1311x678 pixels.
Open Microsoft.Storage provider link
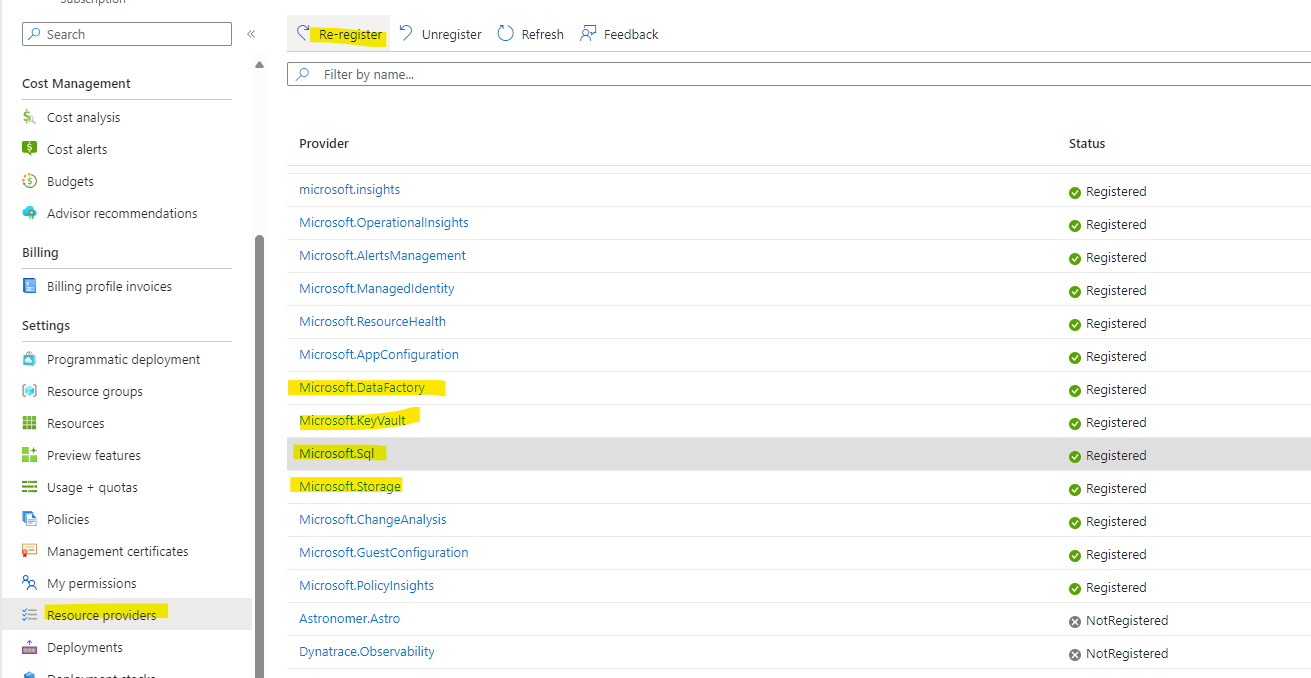[x=350, y=486]
